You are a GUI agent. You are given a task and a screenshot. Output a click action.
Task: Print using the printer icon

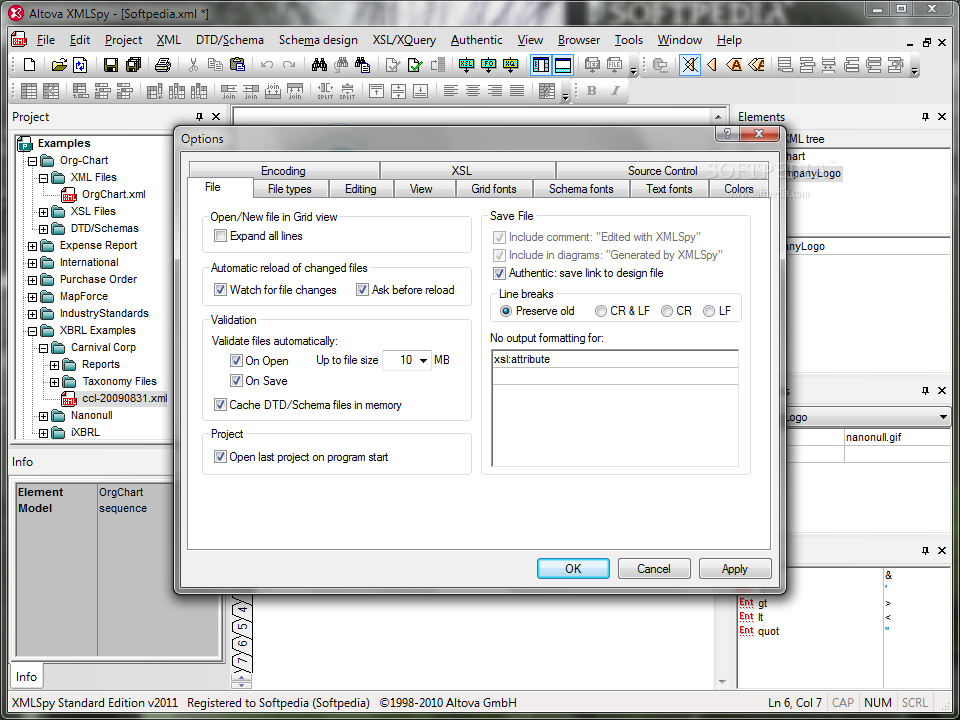coord(162,64)
